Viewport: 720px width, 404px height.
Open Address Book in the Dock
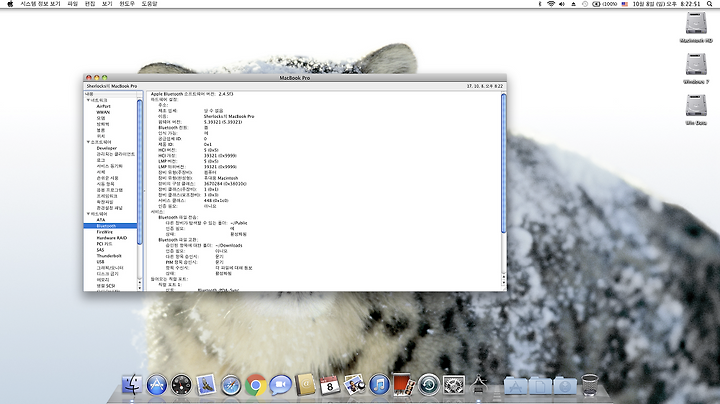[305, 385]
